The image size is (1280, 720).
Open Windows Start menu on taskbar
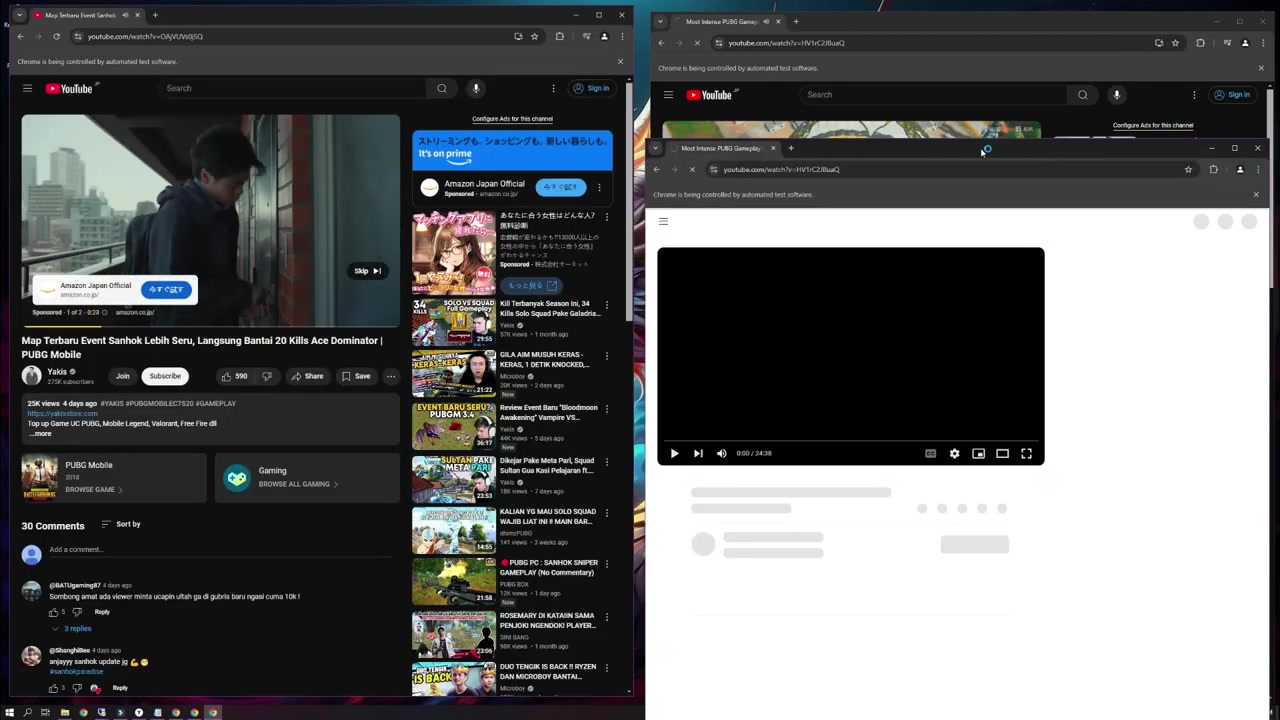coord(11,712)
